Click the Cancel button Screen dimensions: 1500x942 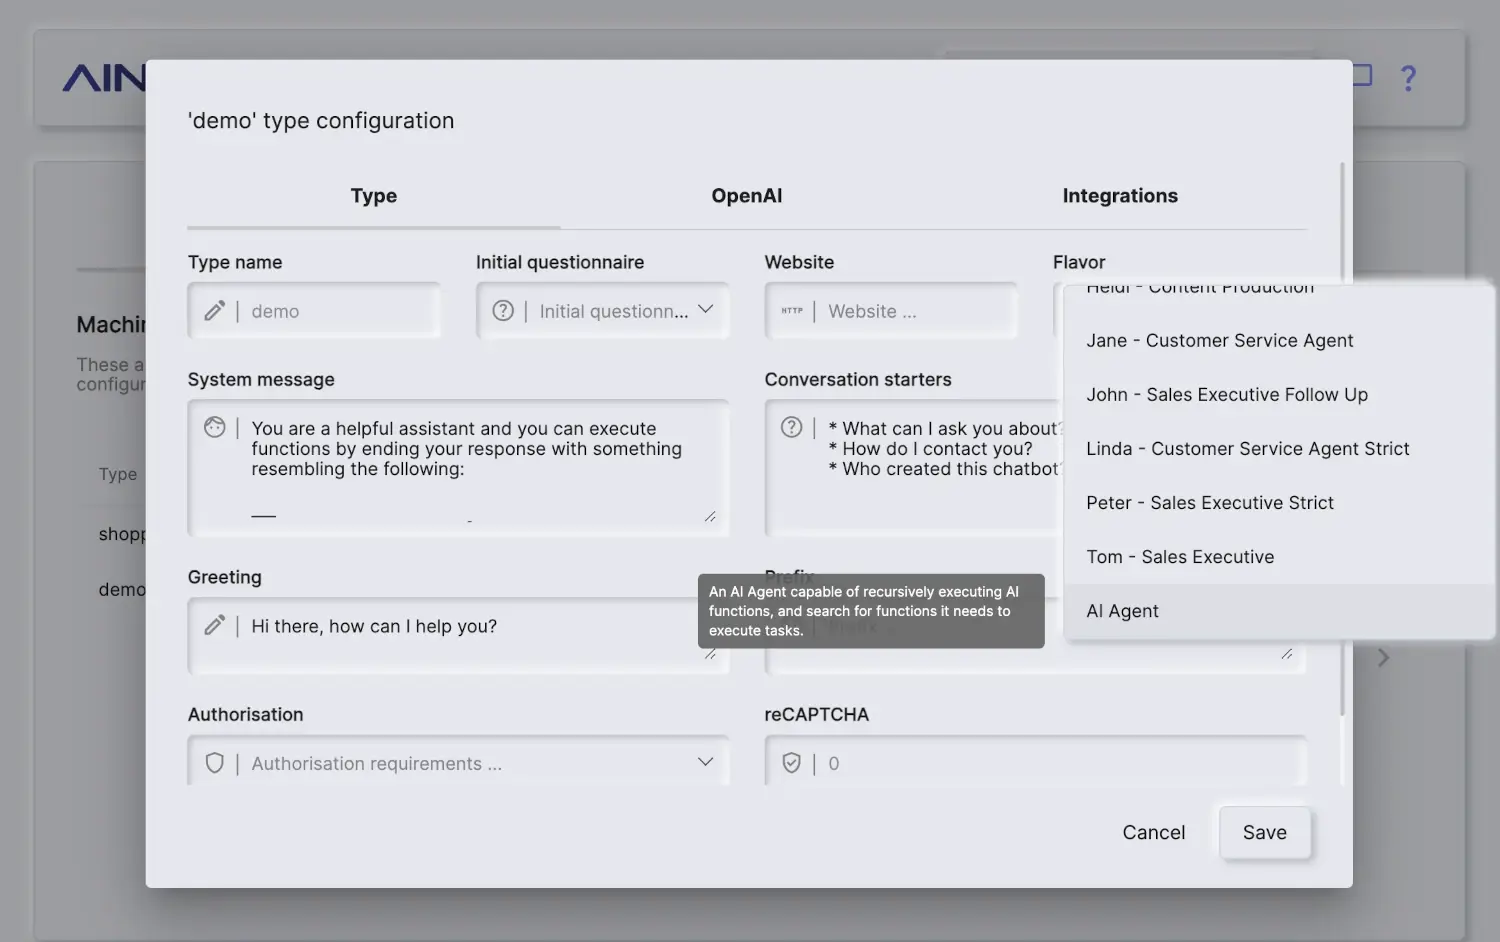1154,832
